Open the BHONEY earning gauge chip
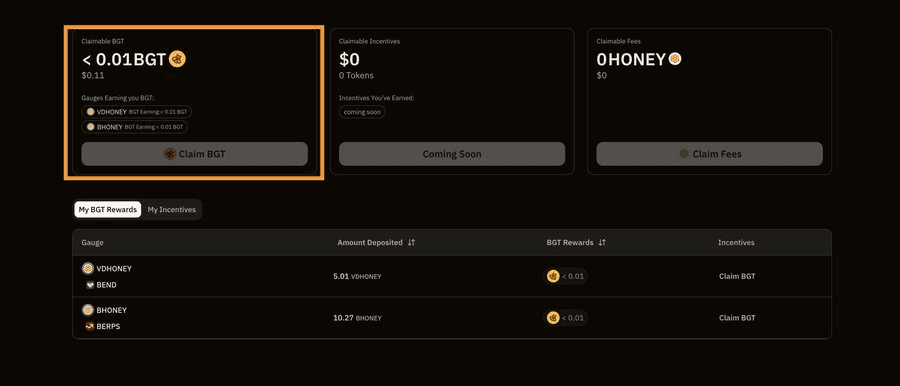This screenshot has height=386, width=900. [x=134, y=126]
